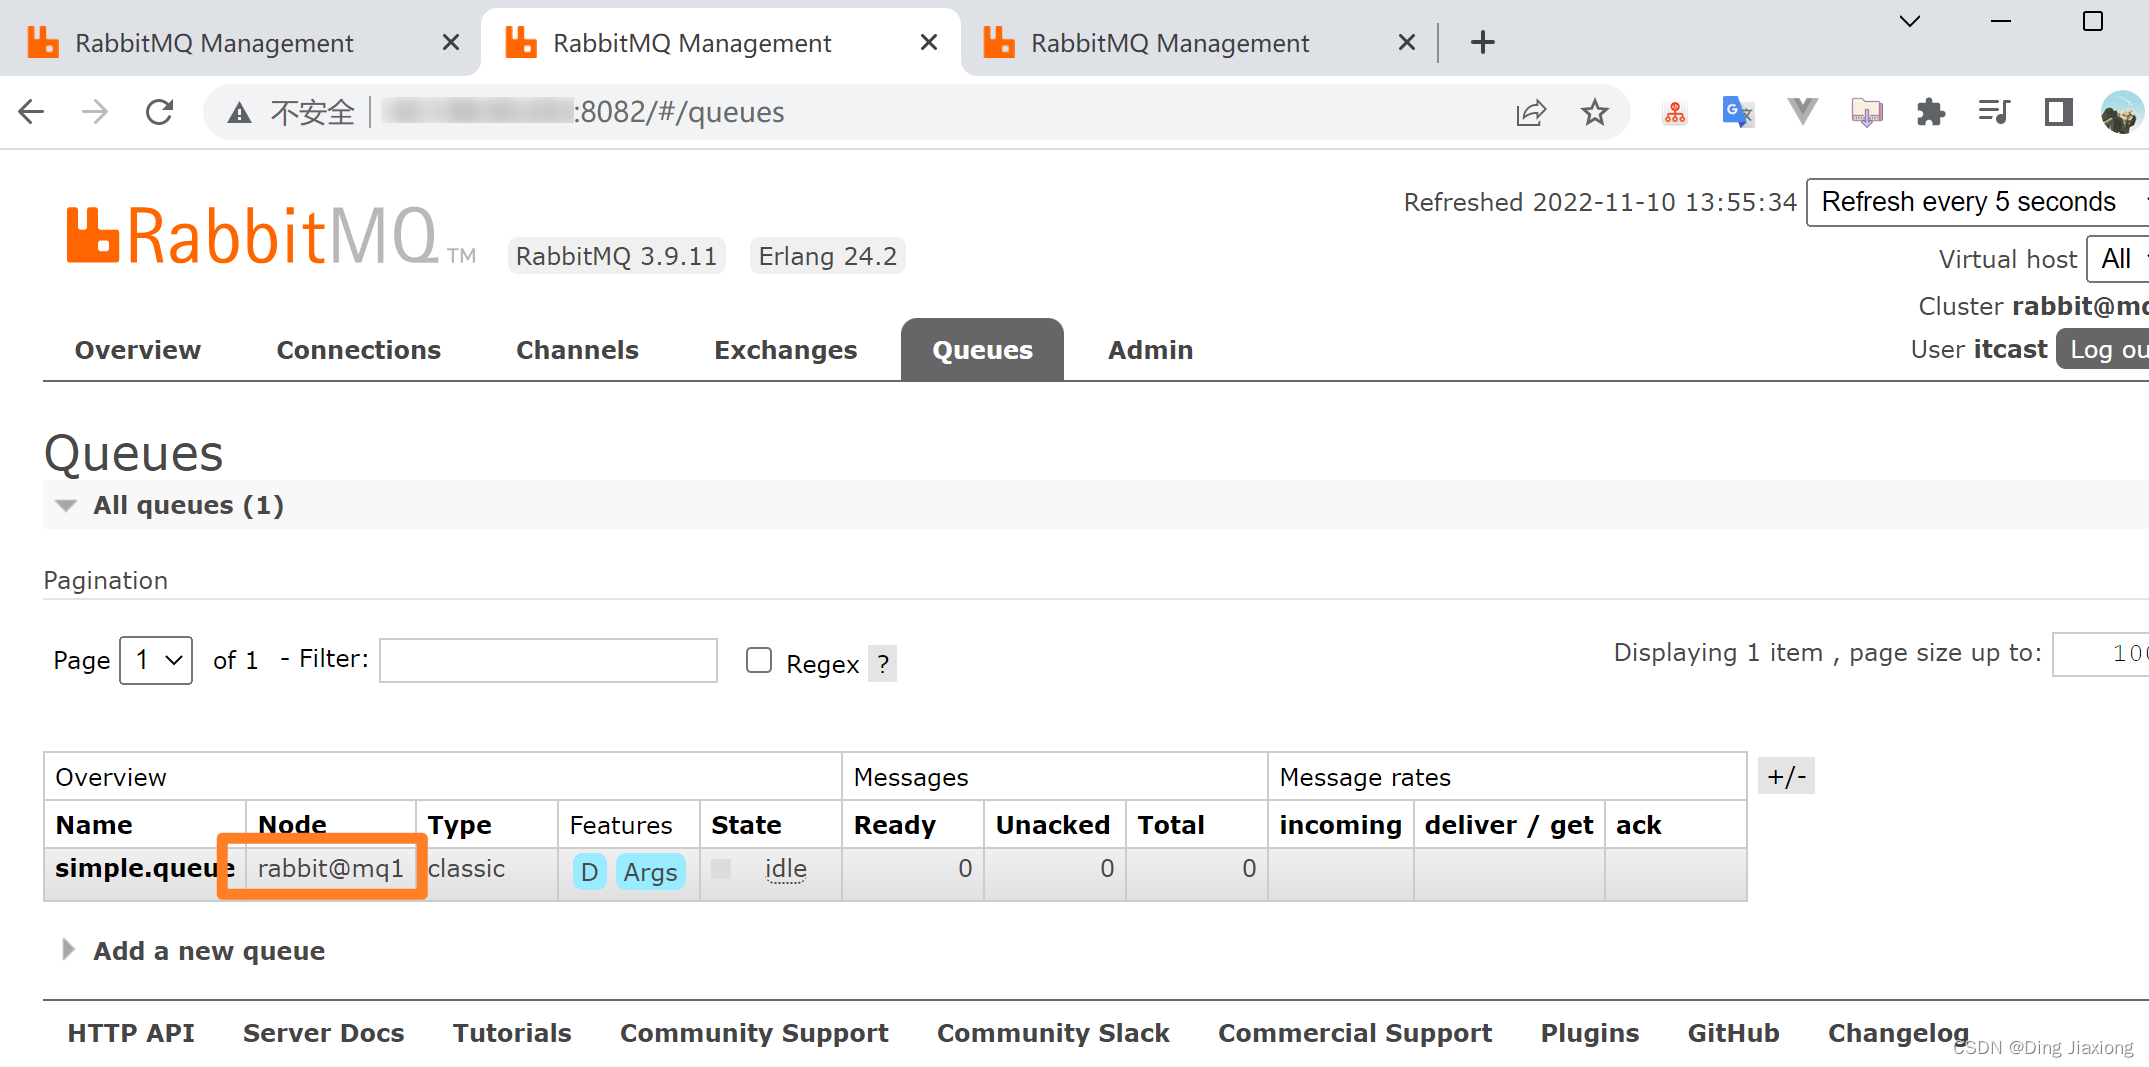Screen dimensions: 2149x1067
Task: Sort by the Name column header
Action: click(94, 825)
